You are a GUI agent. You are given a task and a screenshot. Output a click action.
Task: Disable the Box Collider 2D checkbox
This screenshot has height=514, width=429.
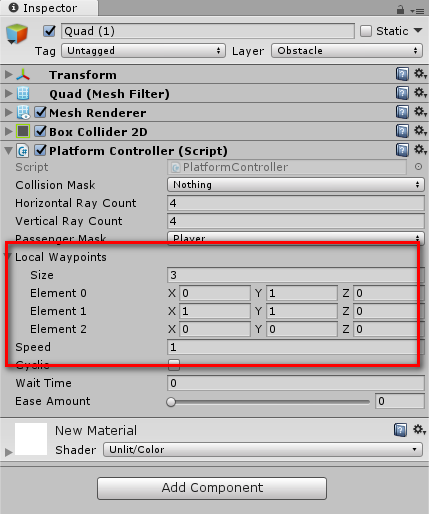40,131
